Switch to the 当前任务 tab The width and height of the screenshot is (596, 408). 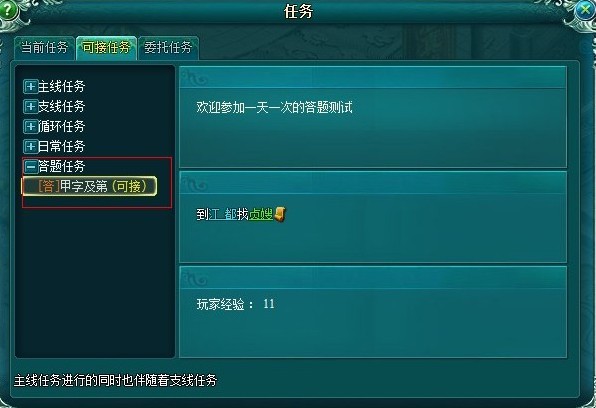coord(44,48)
